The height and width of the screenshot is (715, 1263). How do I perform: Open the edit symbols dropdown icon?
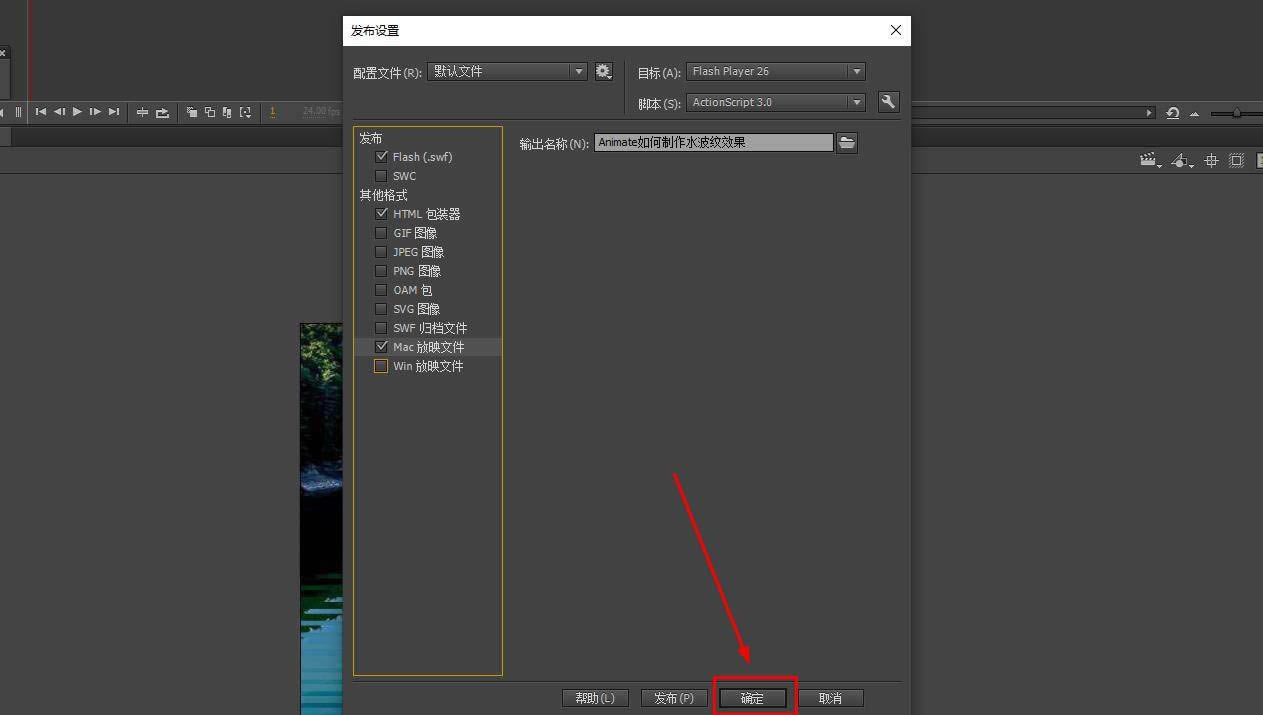pos(1182,160)
